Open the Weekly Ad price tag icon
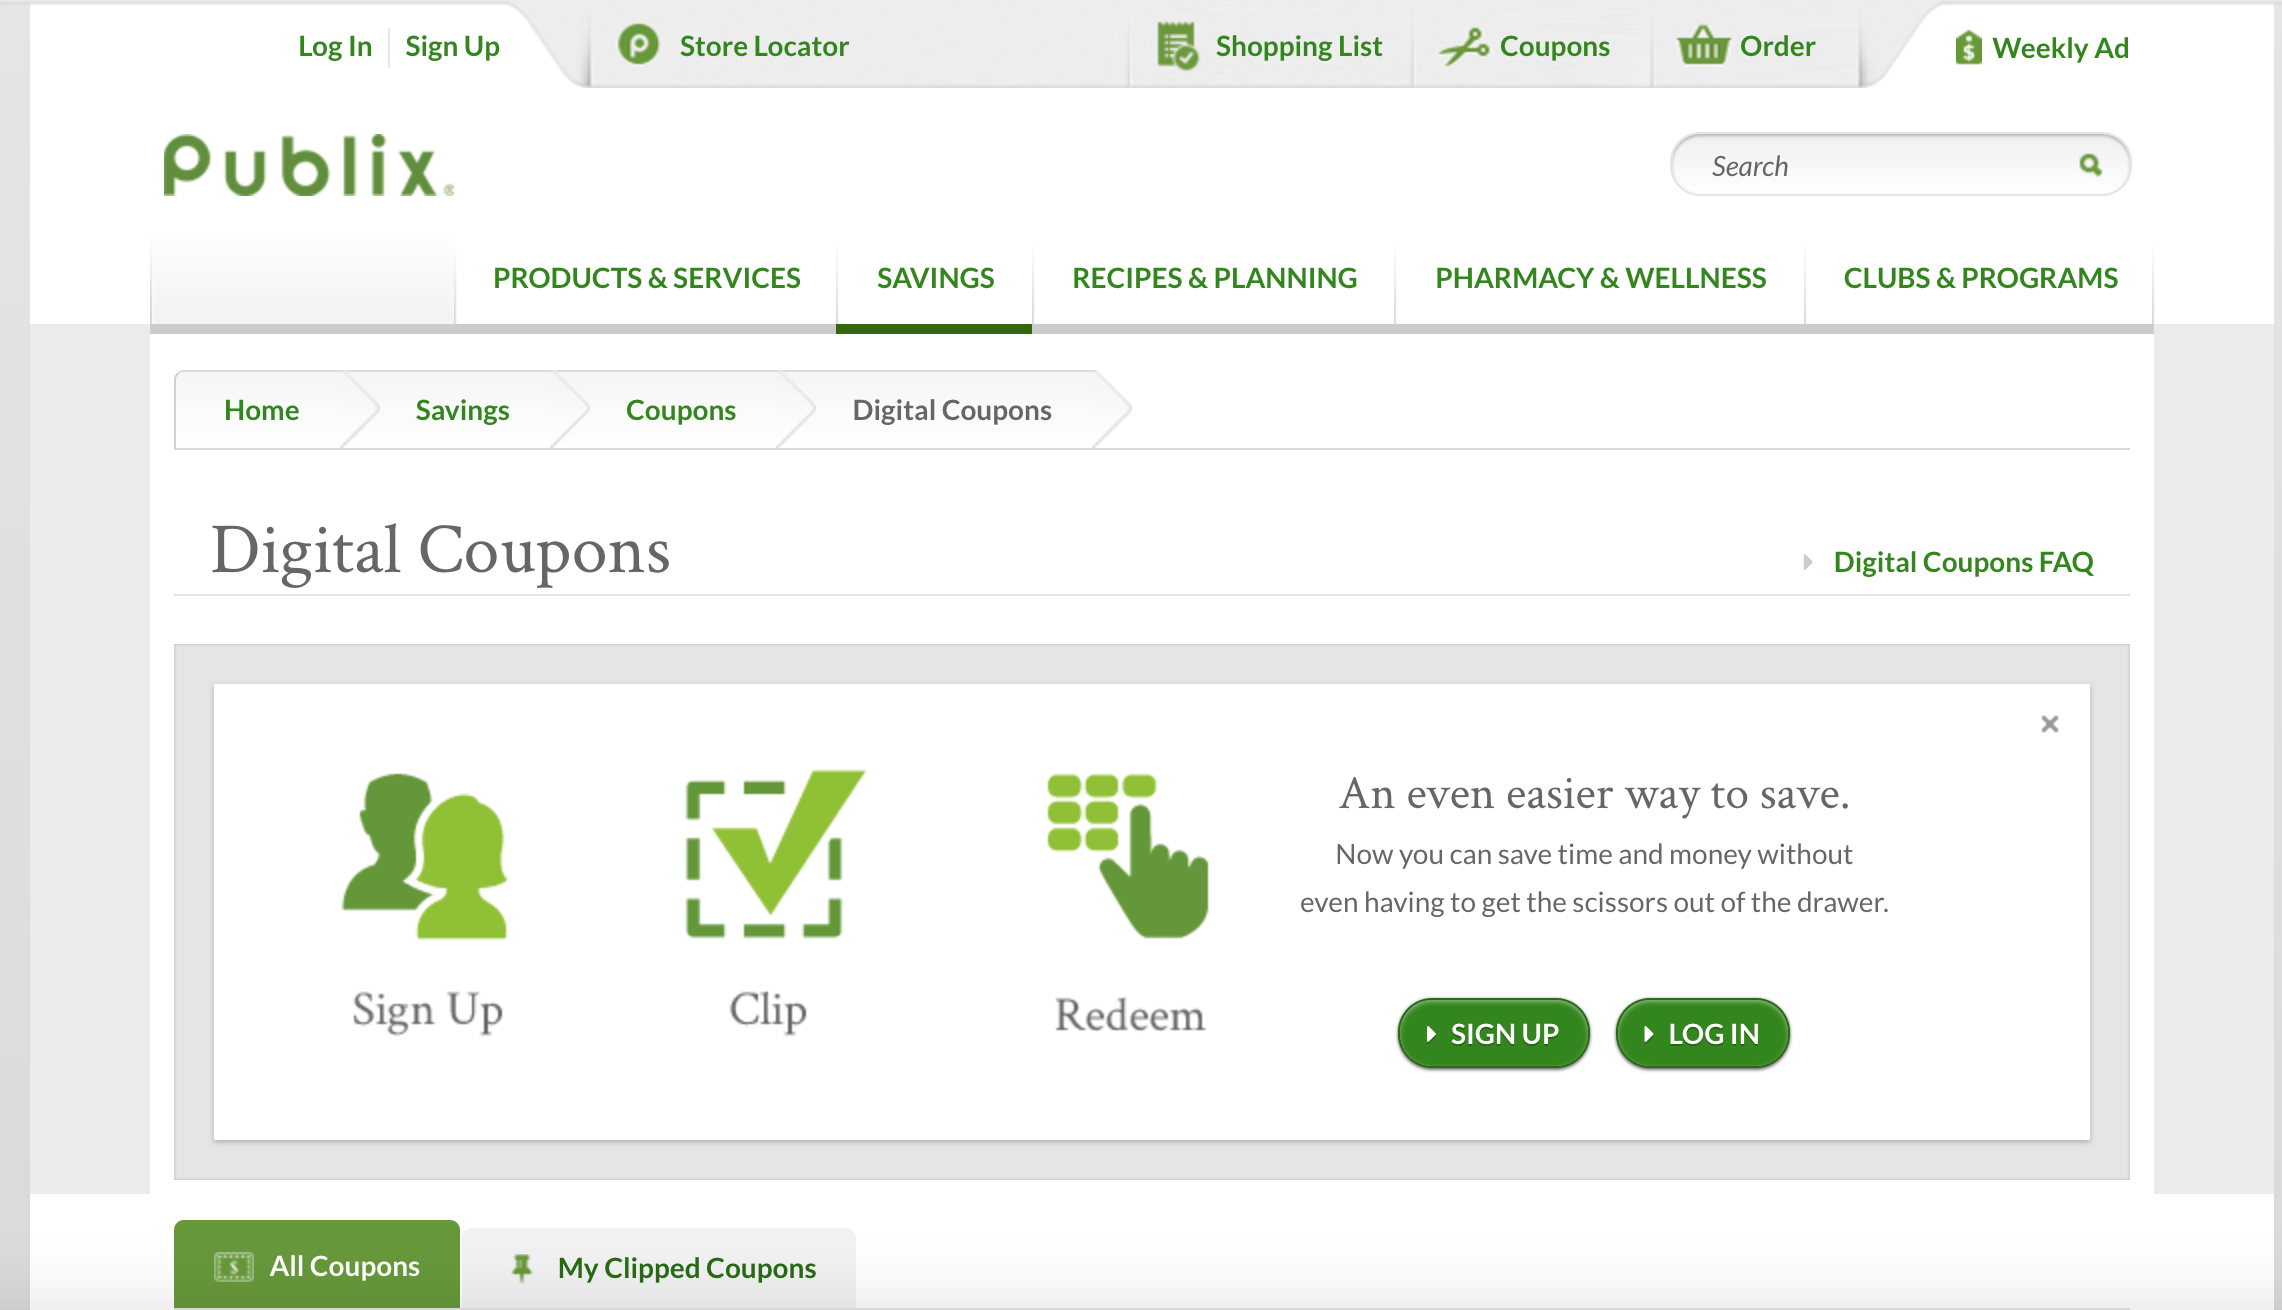Viewport: 2282px width, 1310px height. pyautogui.click(x=1967, y=48)
